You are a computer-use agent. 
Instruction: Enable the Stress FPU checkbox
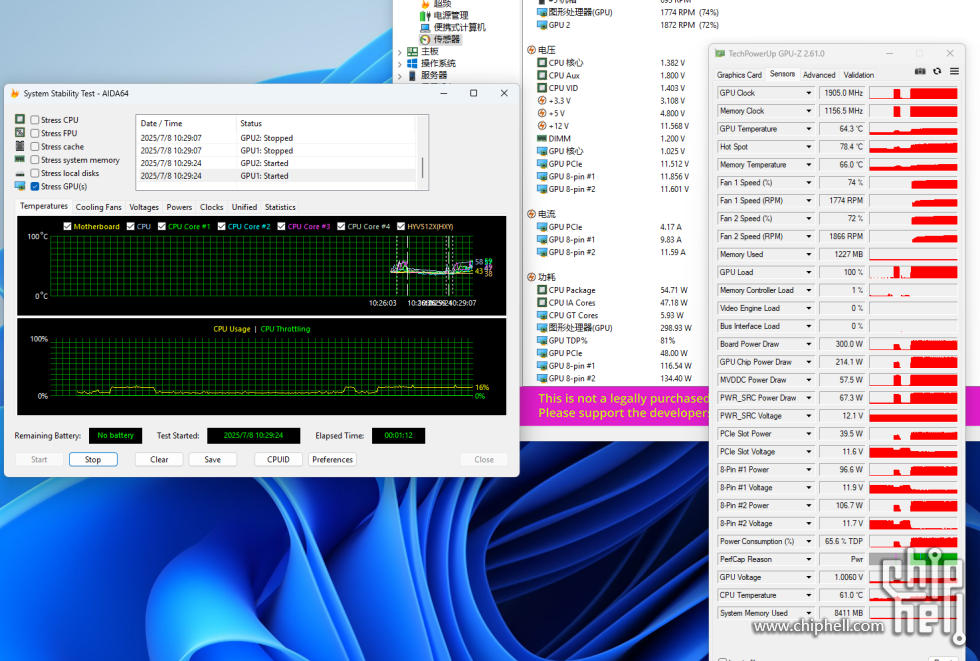35,133
